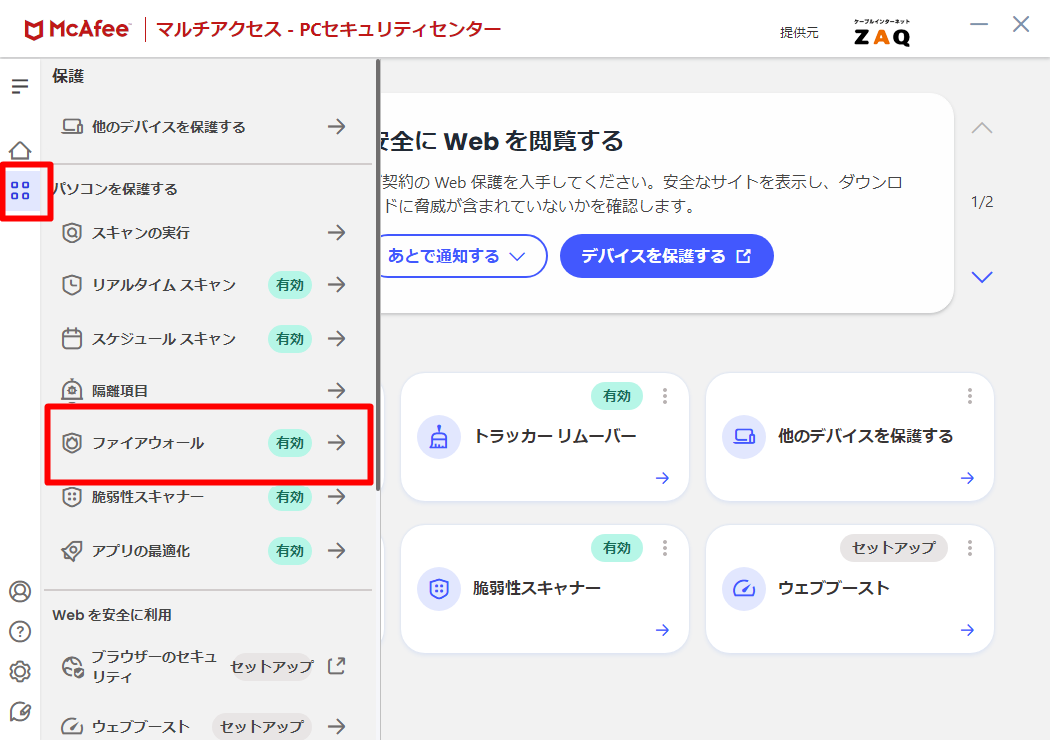Open the 隔離項目 menu item
This screenshot has height=740, width=1050.
pyautogui.click(x=208, y=390)
